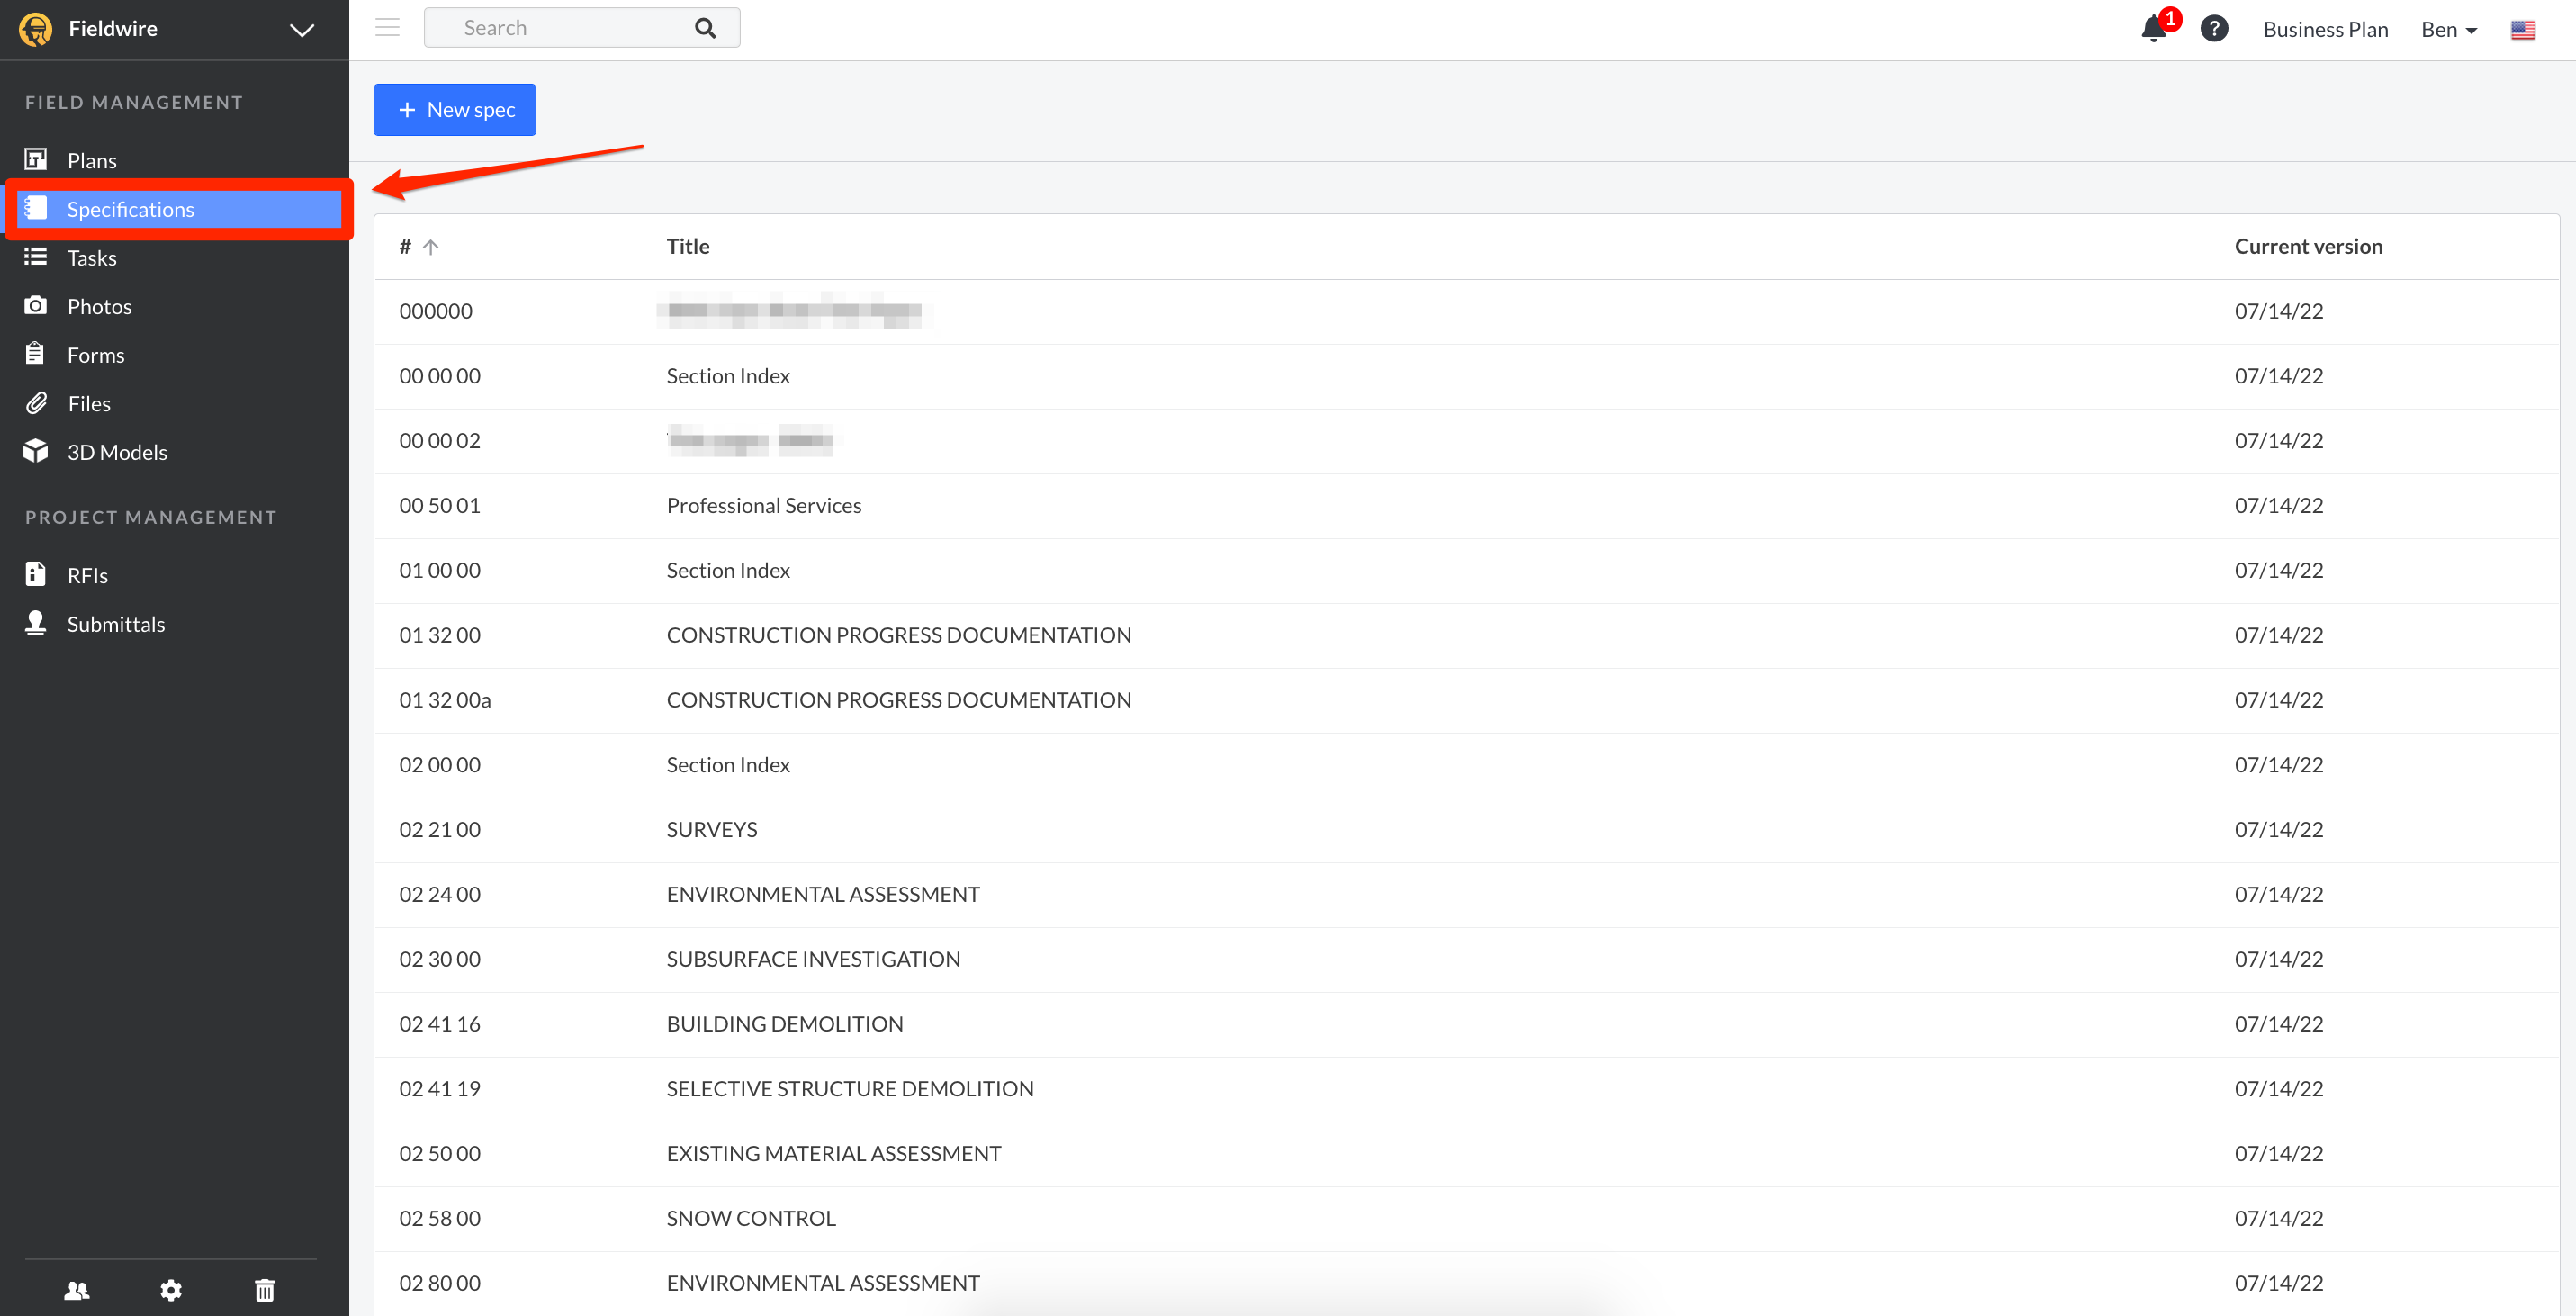This screenshot has height=1316, width=2576.
Task: Open the Ben user dropdown
Action: (x=2448, y=30)
